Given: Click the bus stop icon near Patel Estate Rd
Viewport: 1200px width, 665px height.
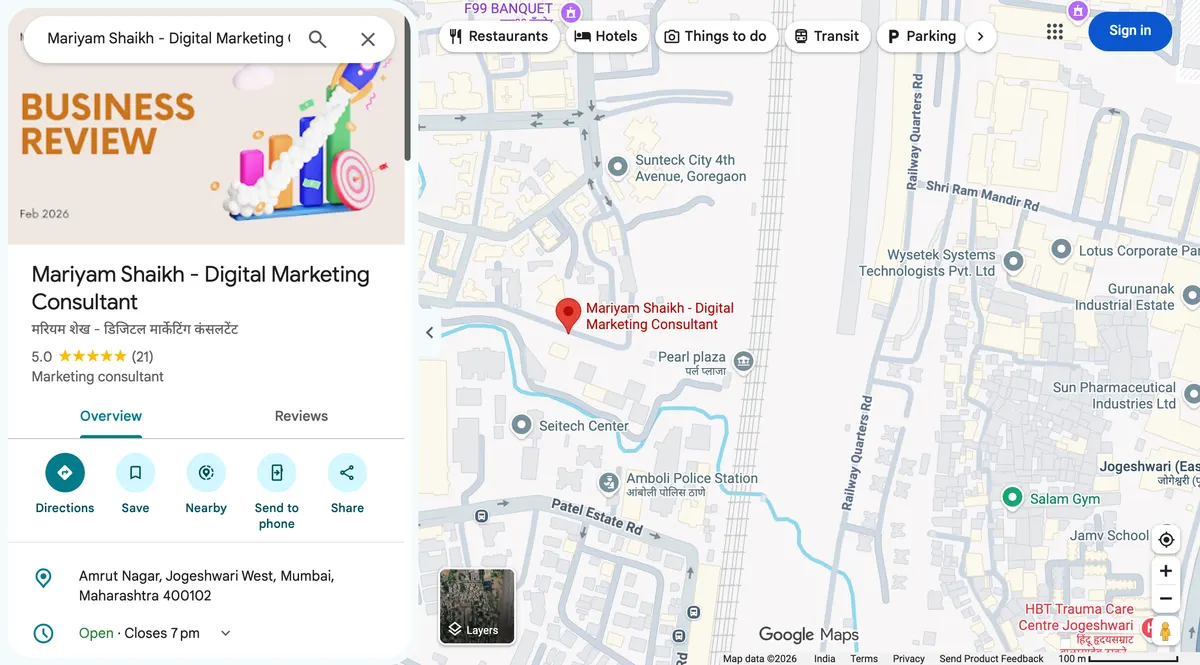Looking at the screenshot, I should (x=482, y=517).
